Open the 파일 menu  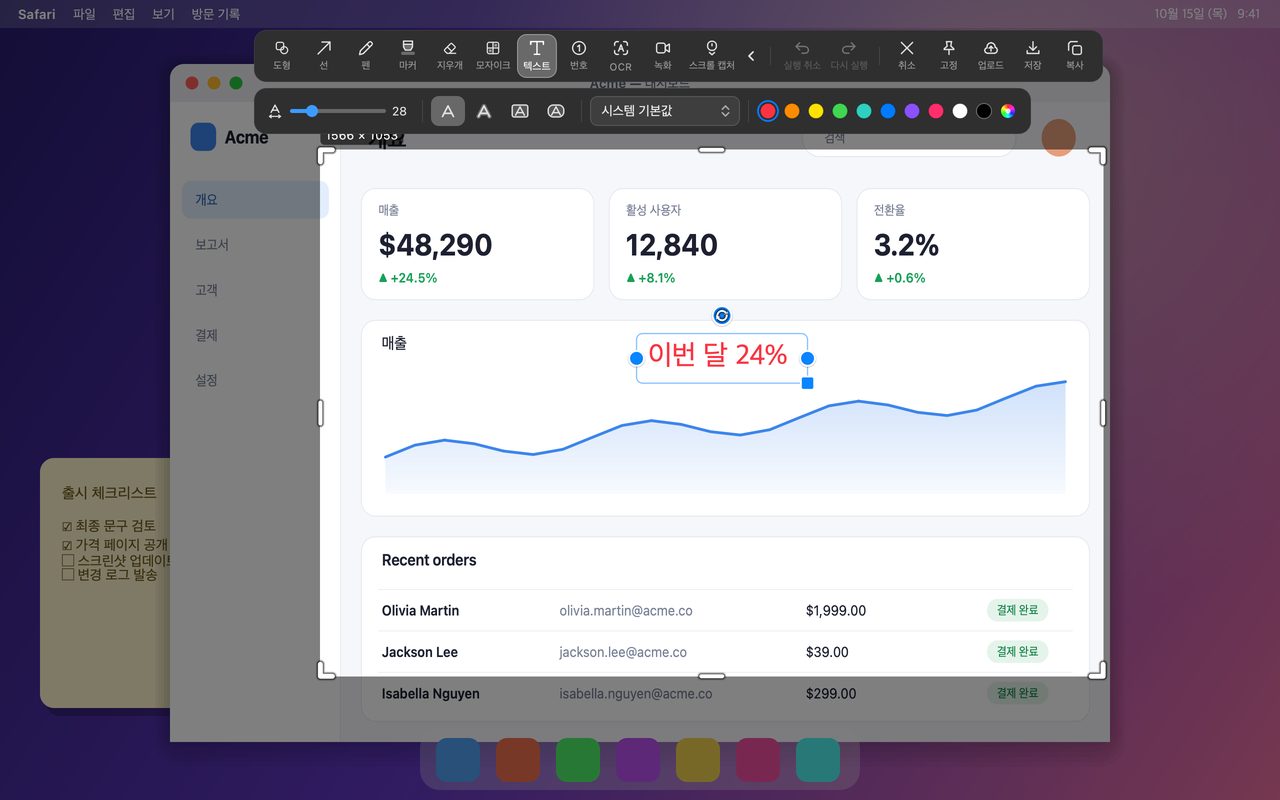(x=84, y=14)
